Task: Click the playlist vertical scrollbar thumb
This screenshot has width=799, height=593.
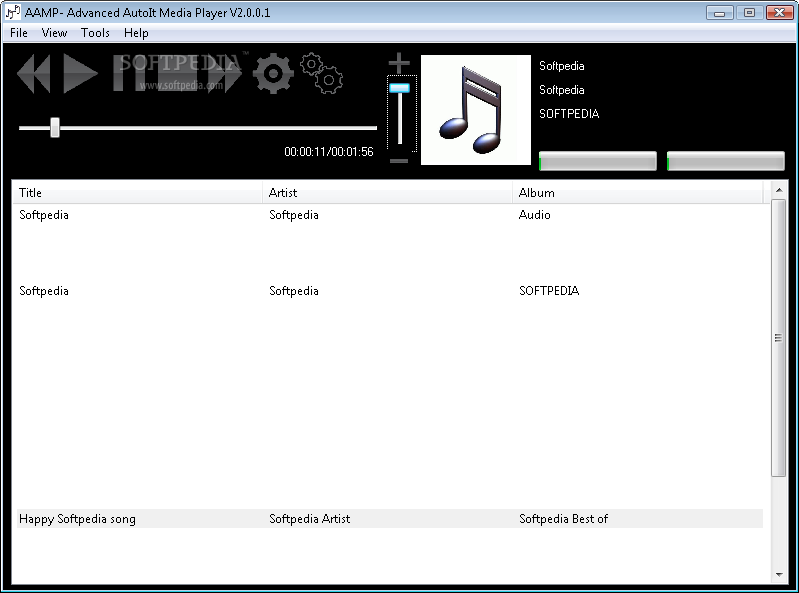Action: (x=779, y=338)
